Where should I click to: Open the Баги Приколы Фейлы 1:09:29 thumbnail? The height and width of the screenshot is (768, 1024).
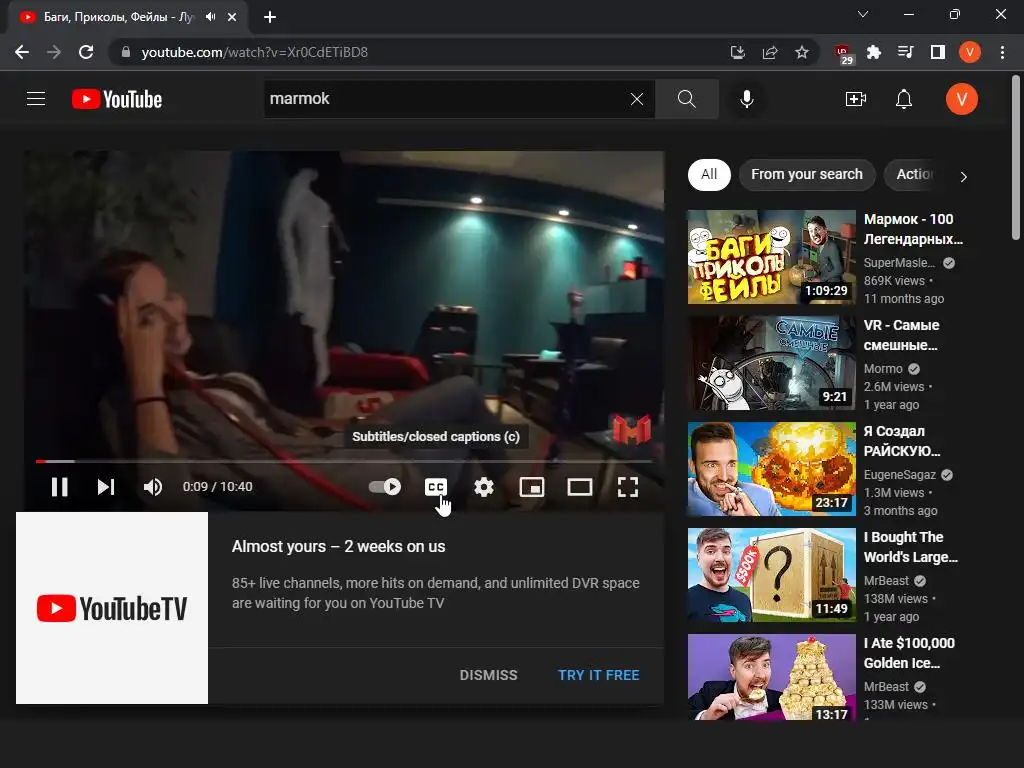[x=771, y=257]
